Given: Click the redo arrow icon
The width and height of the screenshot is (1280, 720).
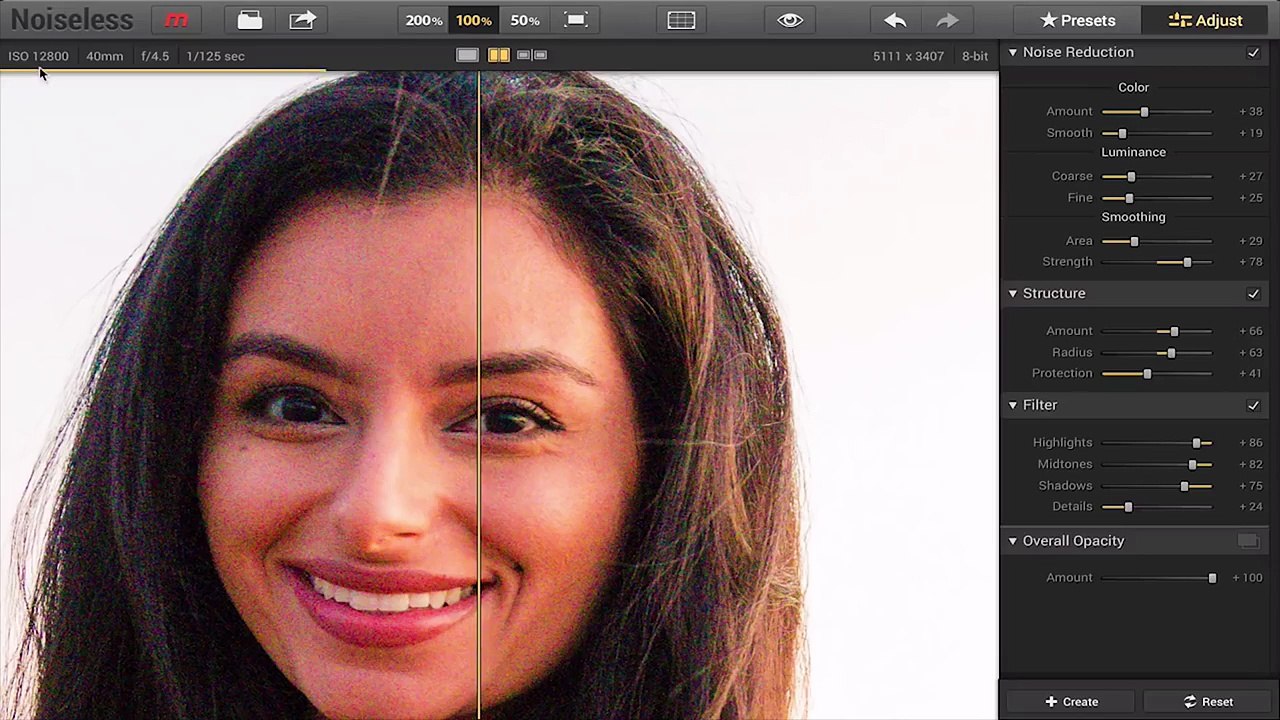Looking at the screenshot, I should point(947,20).
